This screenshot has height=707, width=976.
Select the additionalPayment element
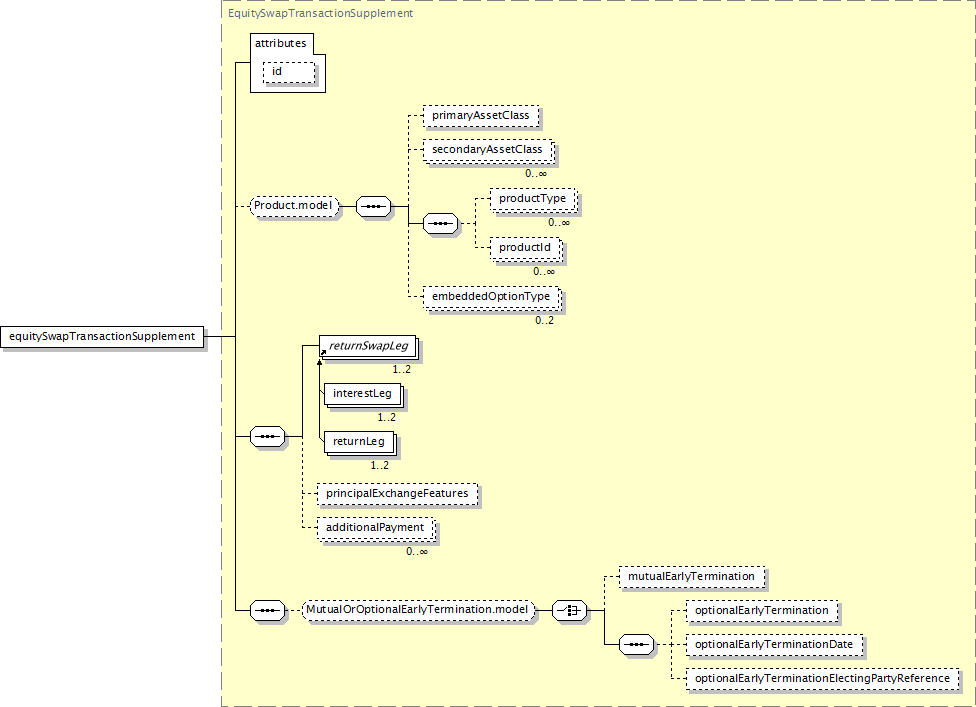374,527
